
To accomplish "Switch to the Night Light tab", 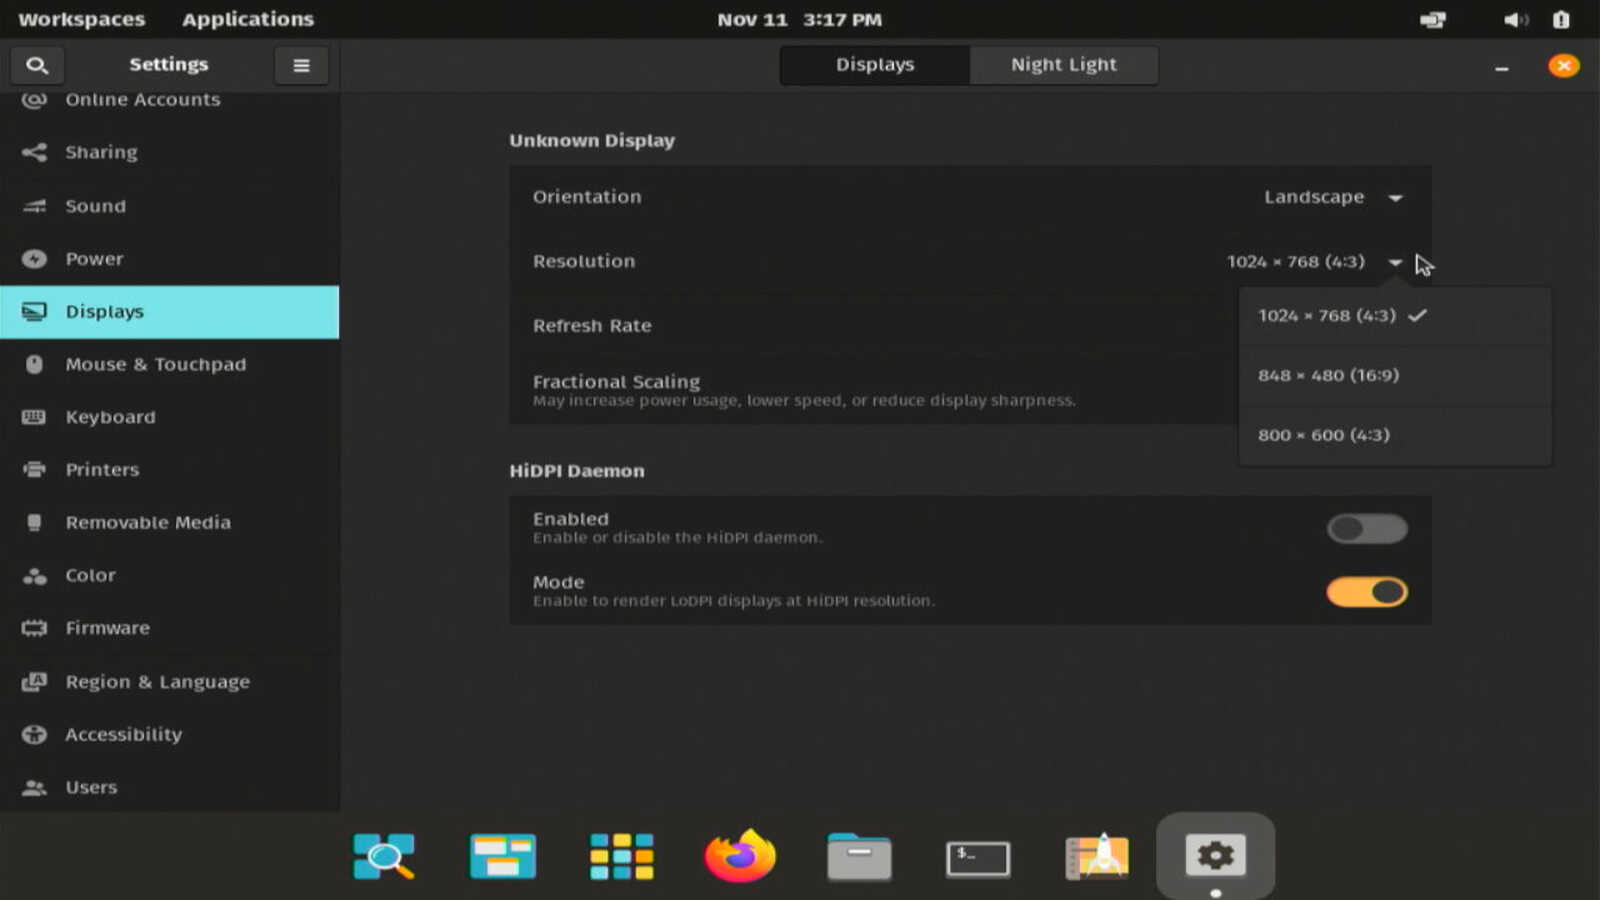I will click(x=1064, y=65).
